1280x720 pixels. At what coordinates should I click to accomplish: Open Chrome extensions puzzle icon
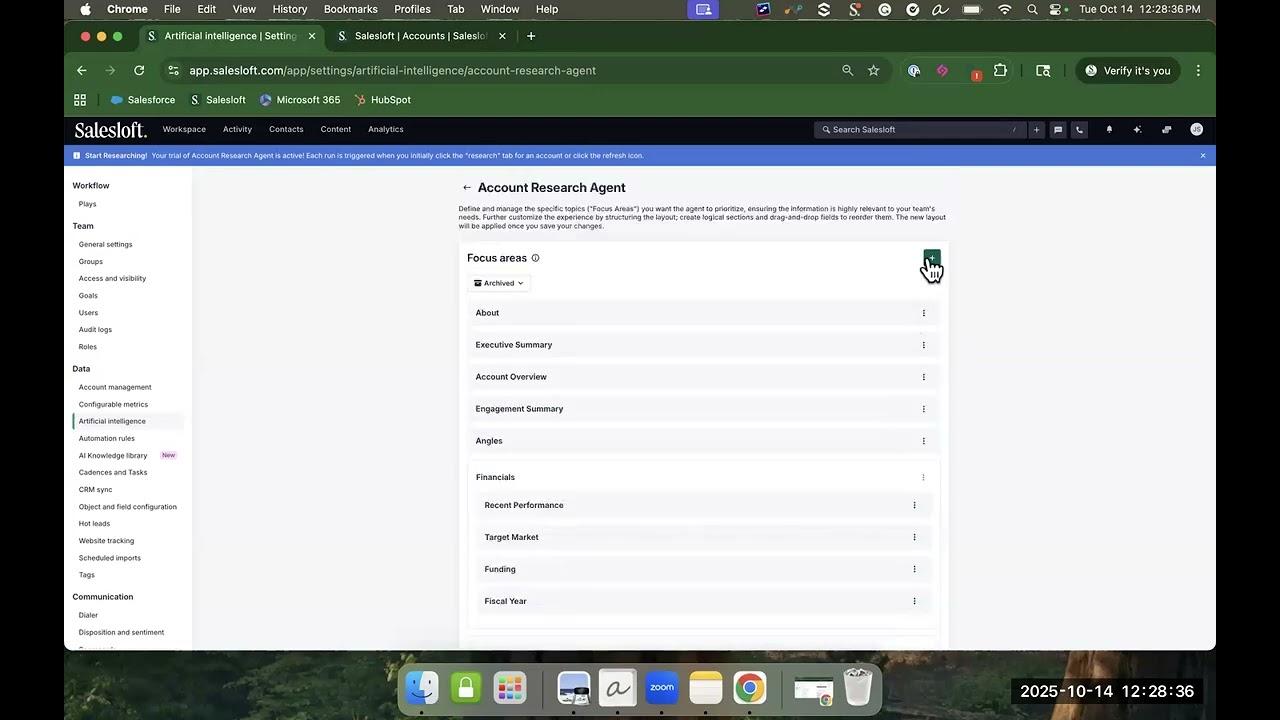click(1000, 70)
